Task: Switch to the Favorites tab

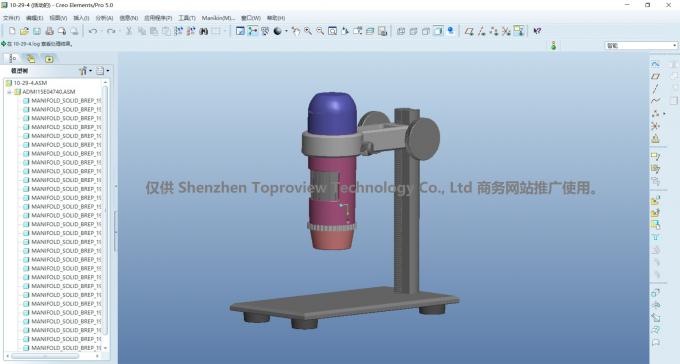Action: [x=49, y=58]
